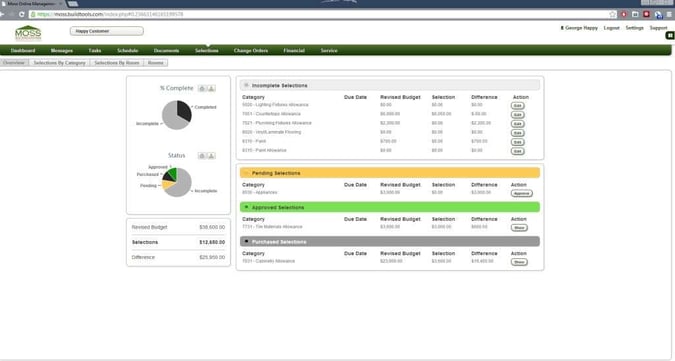Show the Tile Materials Allowance selection
Screen dimensions: 675x361
[519, 228]
